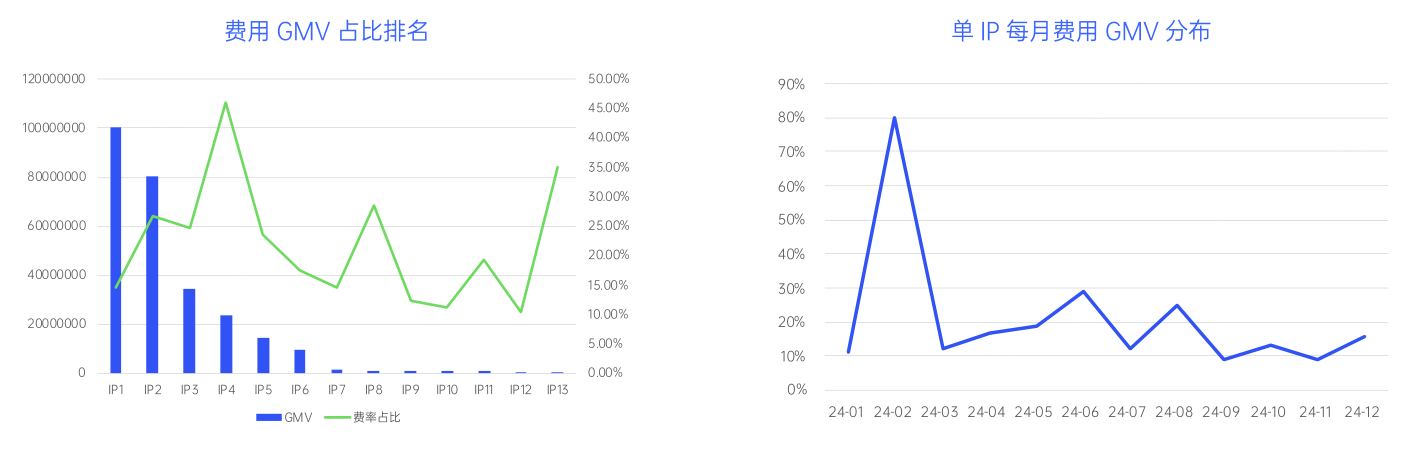The width and height of the screenshot is (1413, 456).
Task: Click the 24-06 data point on line
Action: point(1083,291)
